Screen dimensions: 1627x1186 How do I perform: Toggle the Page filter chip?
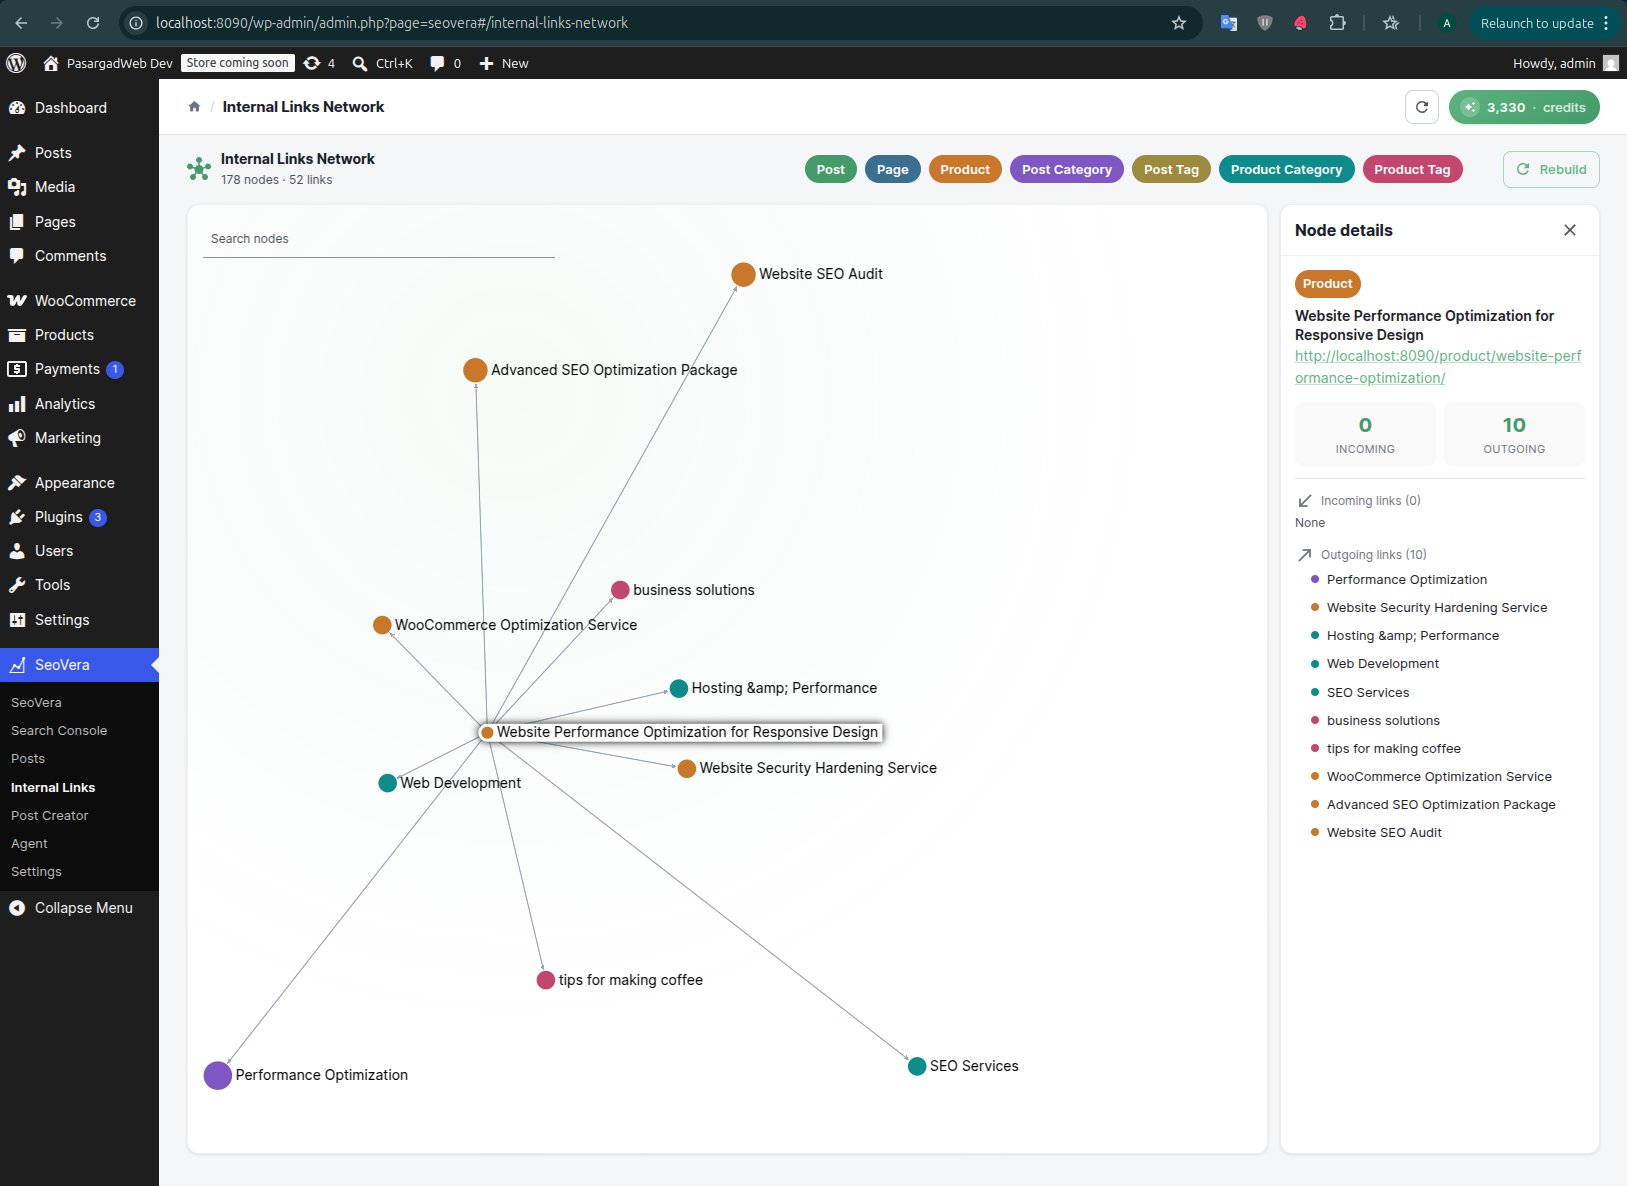[892, 169]
